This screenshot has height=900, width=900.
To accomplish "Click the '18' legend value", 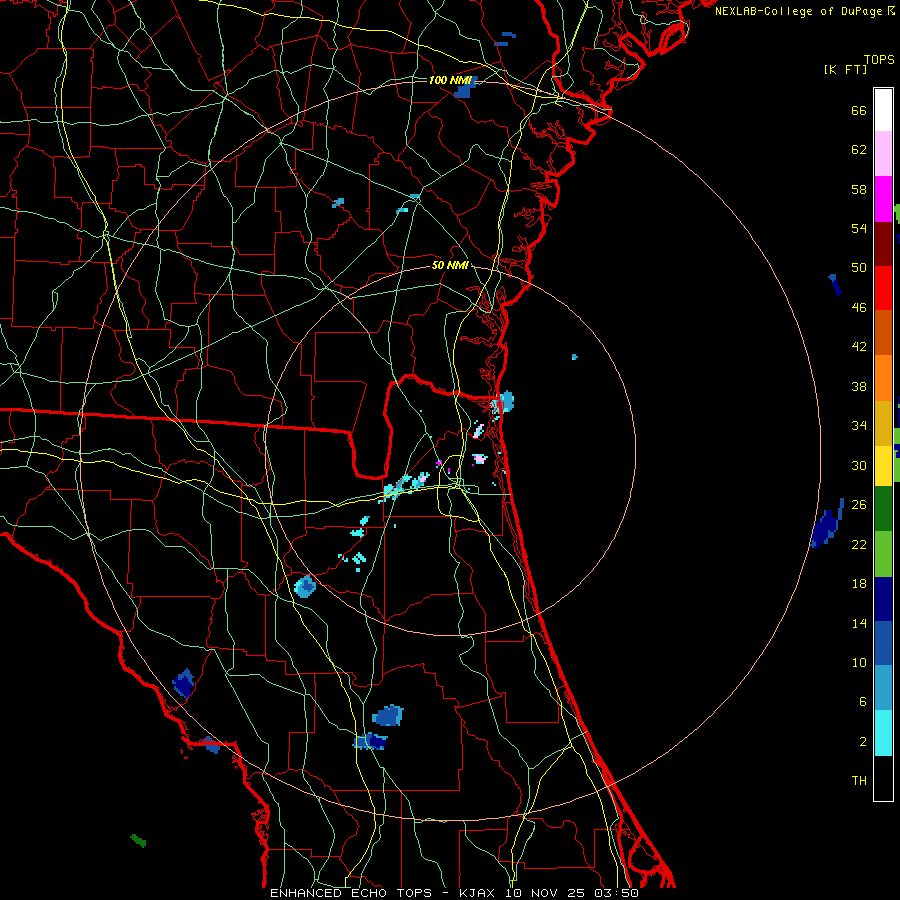I will (859, 584).
